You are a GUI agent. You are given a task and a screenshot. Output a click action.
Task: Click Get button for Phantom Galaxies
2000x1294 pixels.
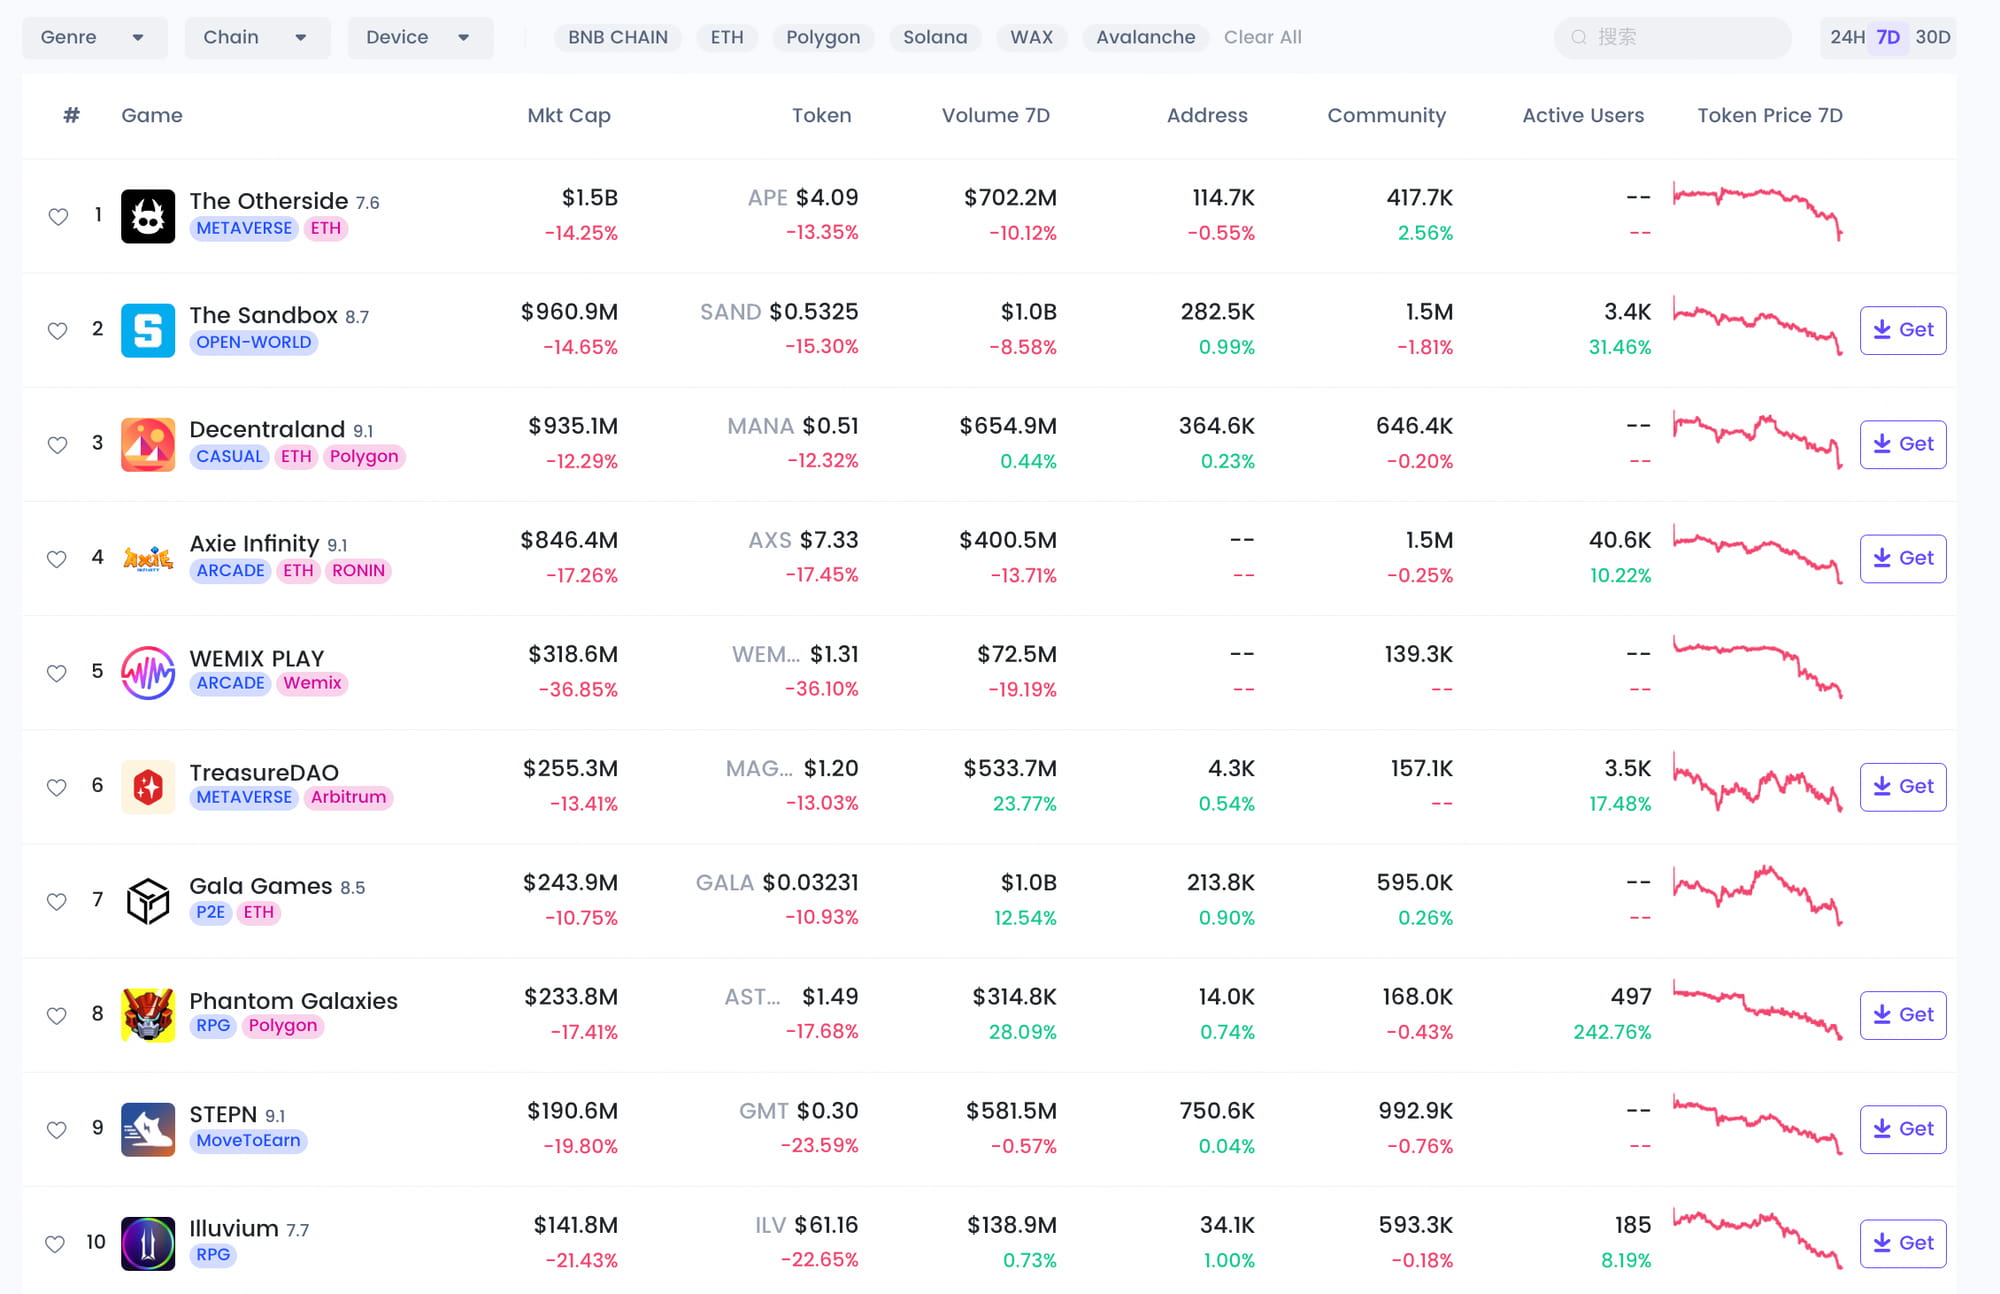pos(1903,1015)
